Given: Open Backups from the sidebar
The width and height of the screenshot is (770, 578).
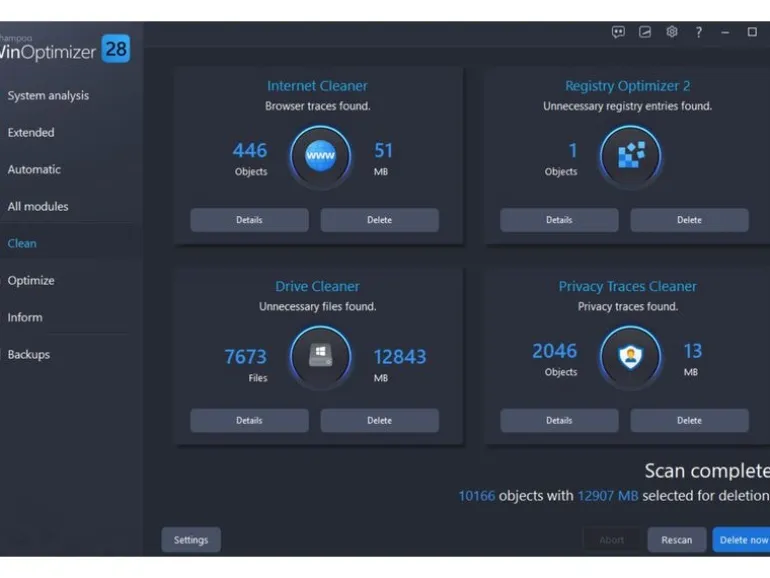Looking at the screenshot, I should coord(28,354).
